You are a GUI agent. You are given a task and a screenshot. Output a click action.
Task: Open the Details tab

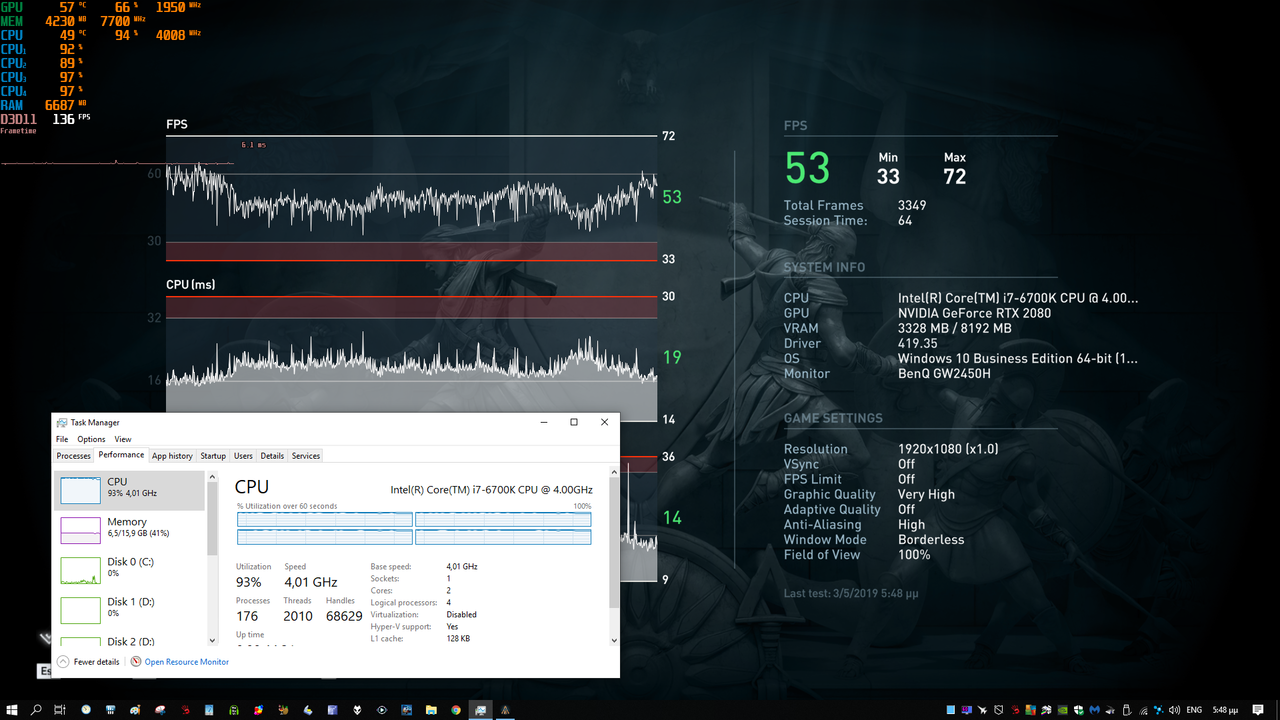click(272, 456)
